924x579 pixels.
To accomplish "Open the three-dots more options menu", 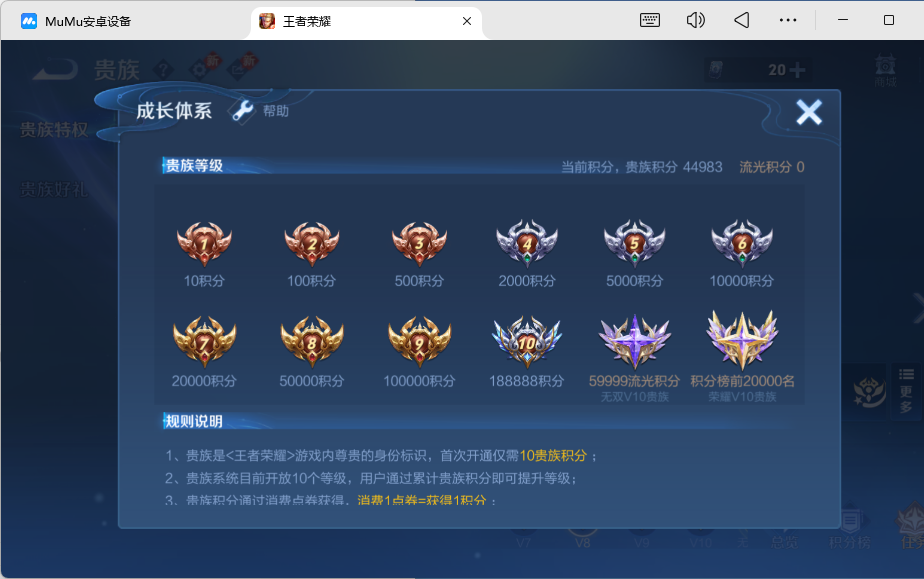I will (x=788, y=20).
